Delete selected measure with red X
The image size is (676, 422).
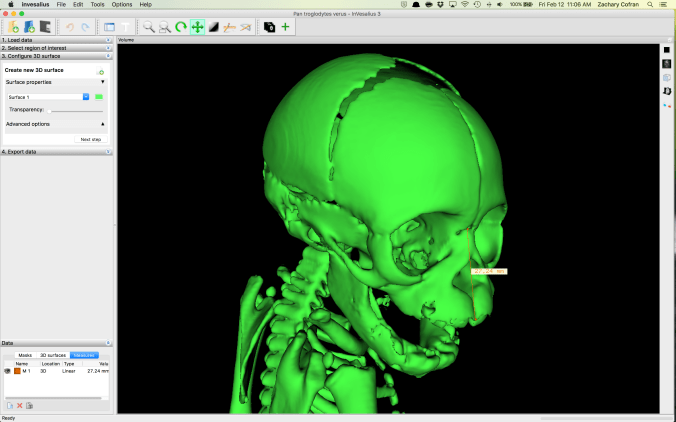pyautogui.click(x=20, y=405)
